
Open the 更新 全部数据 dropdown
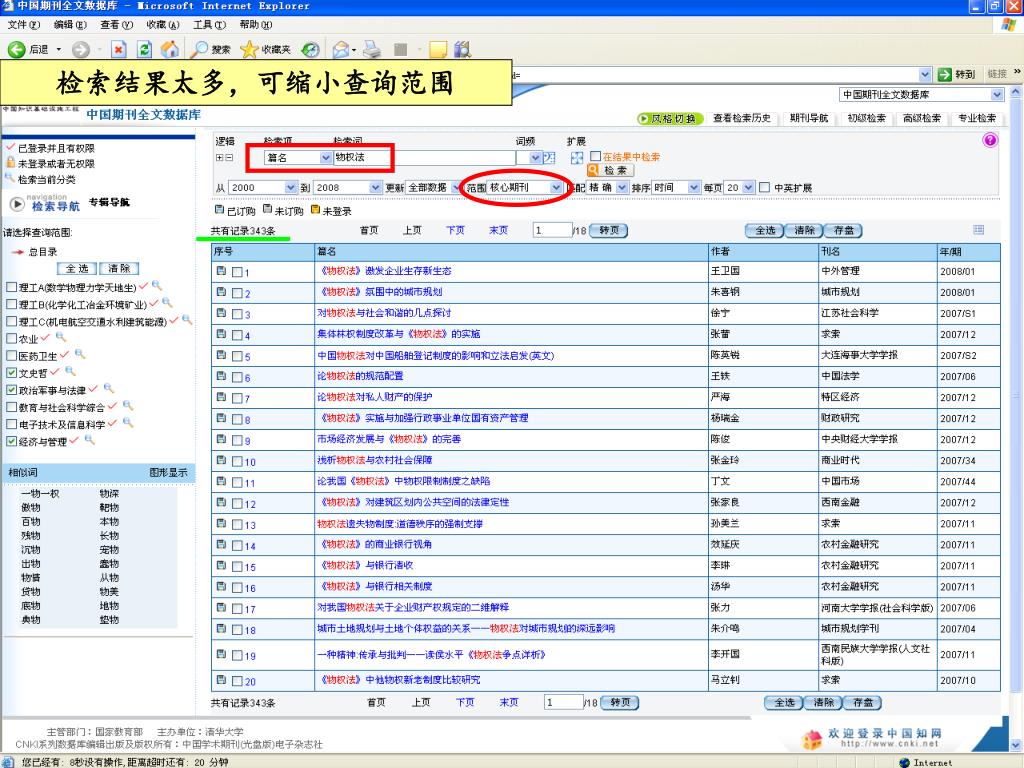(x=455, y=187)
